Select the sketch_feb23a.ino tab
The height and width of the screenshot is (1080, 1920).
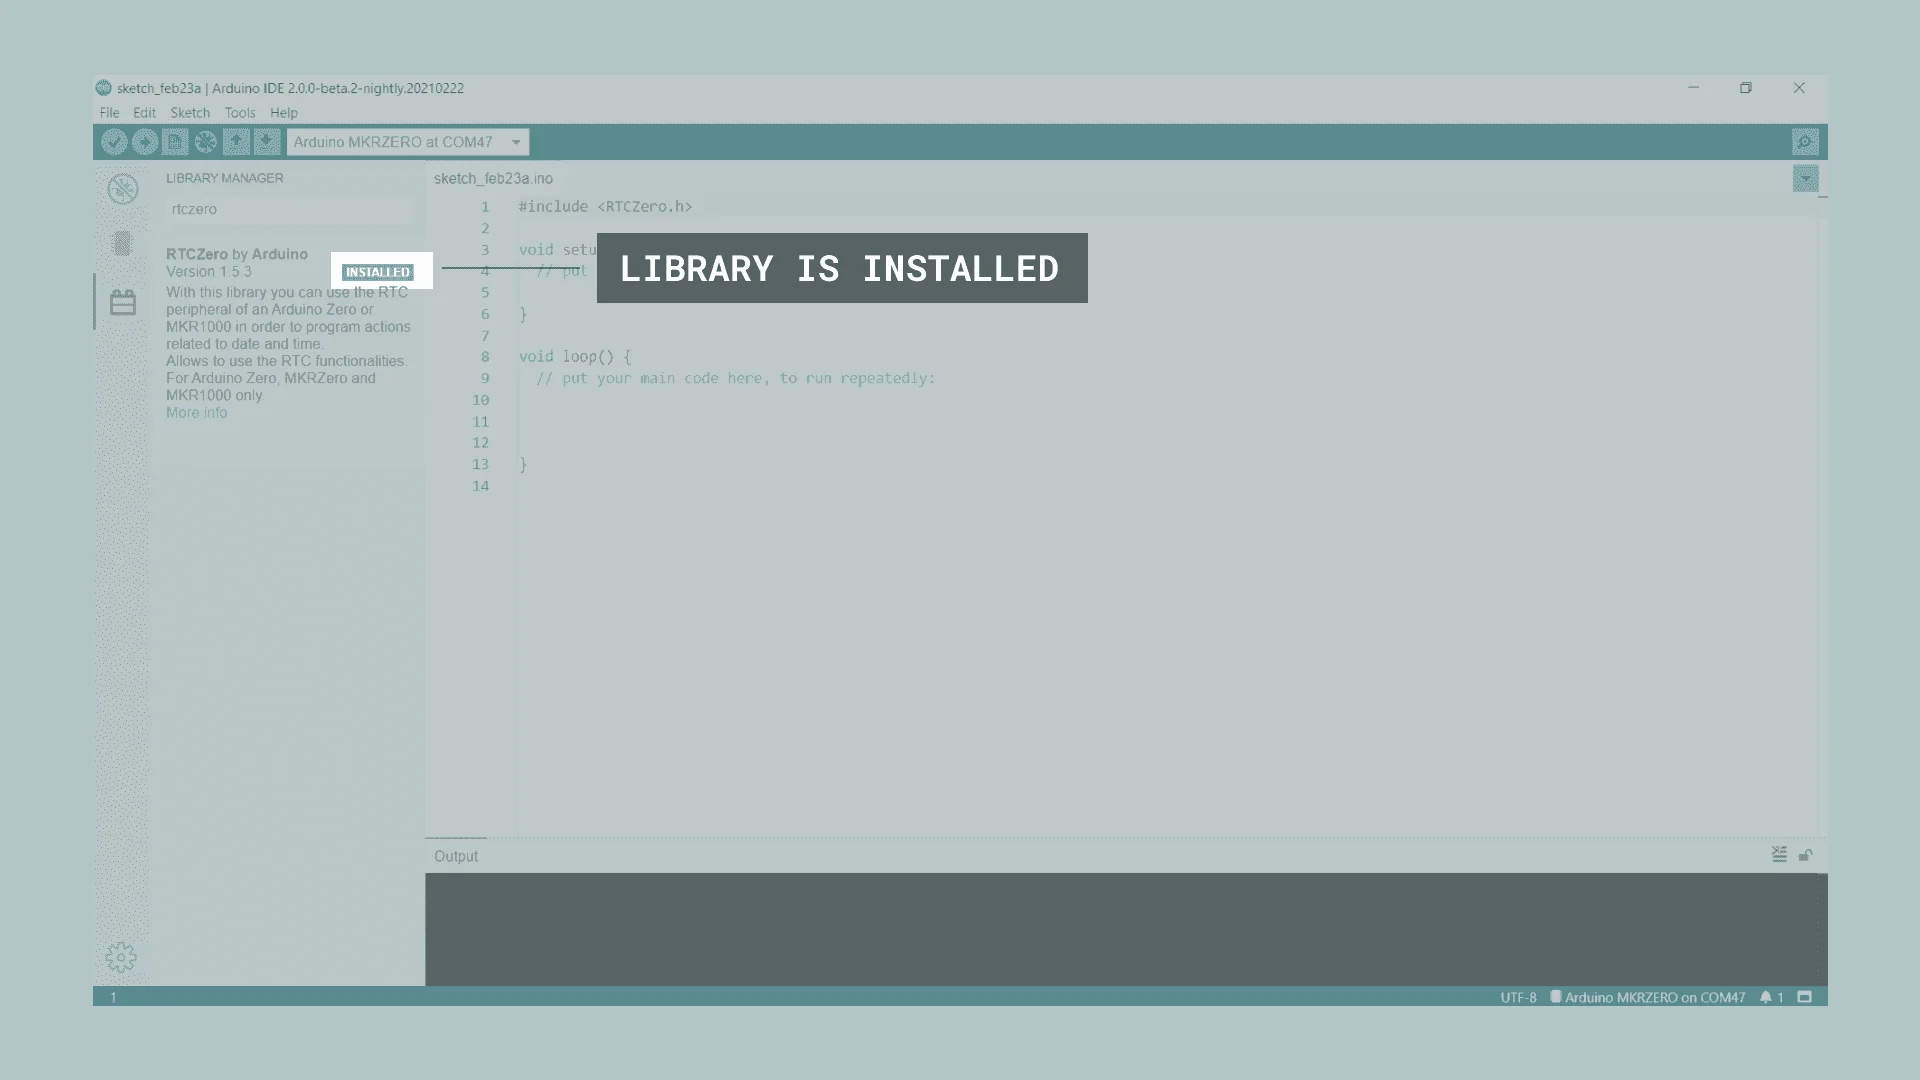coord(493,178)
